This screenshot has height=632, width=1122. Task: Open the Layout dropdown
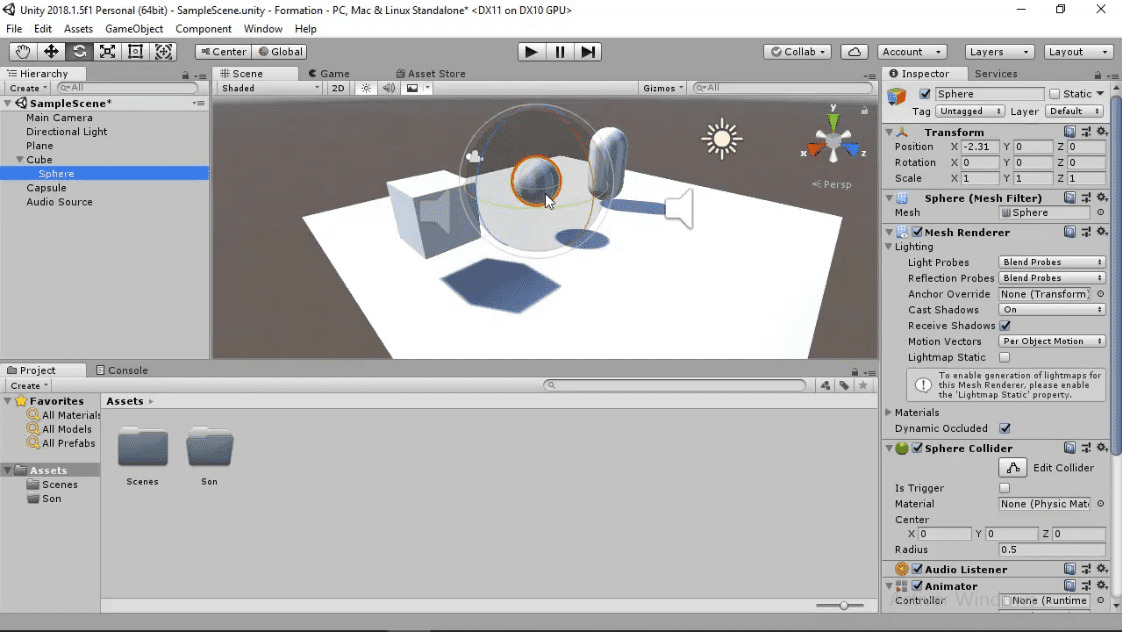click(x=1078, y=51)
